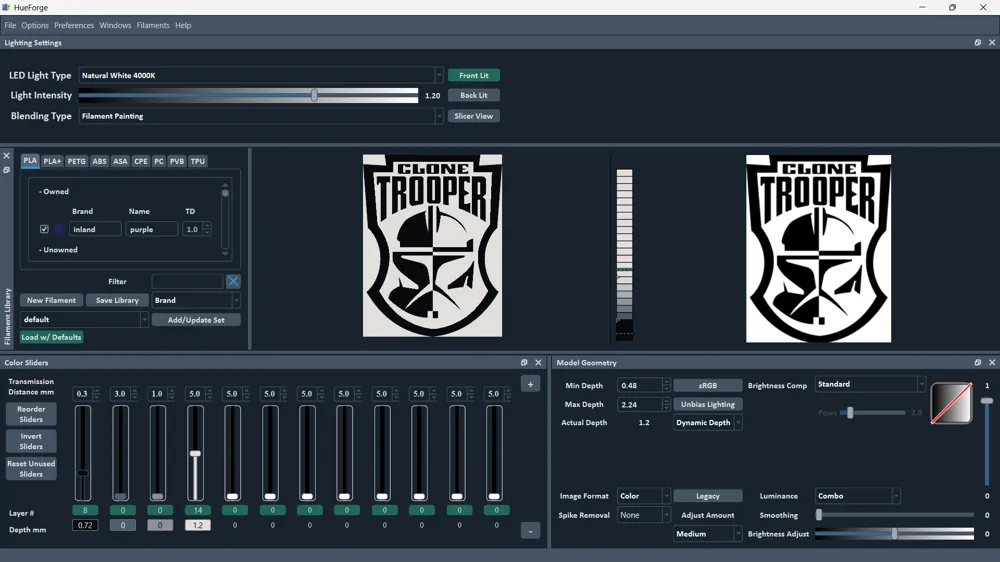Open the default filament set dropdown
The width and height of the screenshot is (1000, 562).
point(84,320)
